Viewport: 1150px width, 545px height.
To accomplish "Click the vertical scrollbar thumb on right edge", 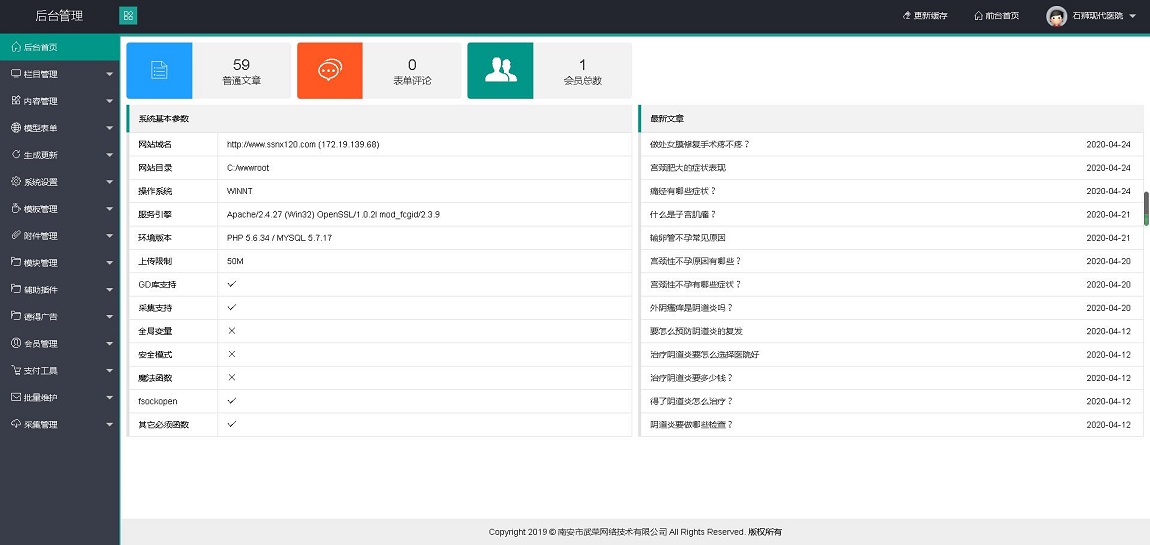I will pos(1146,209).
